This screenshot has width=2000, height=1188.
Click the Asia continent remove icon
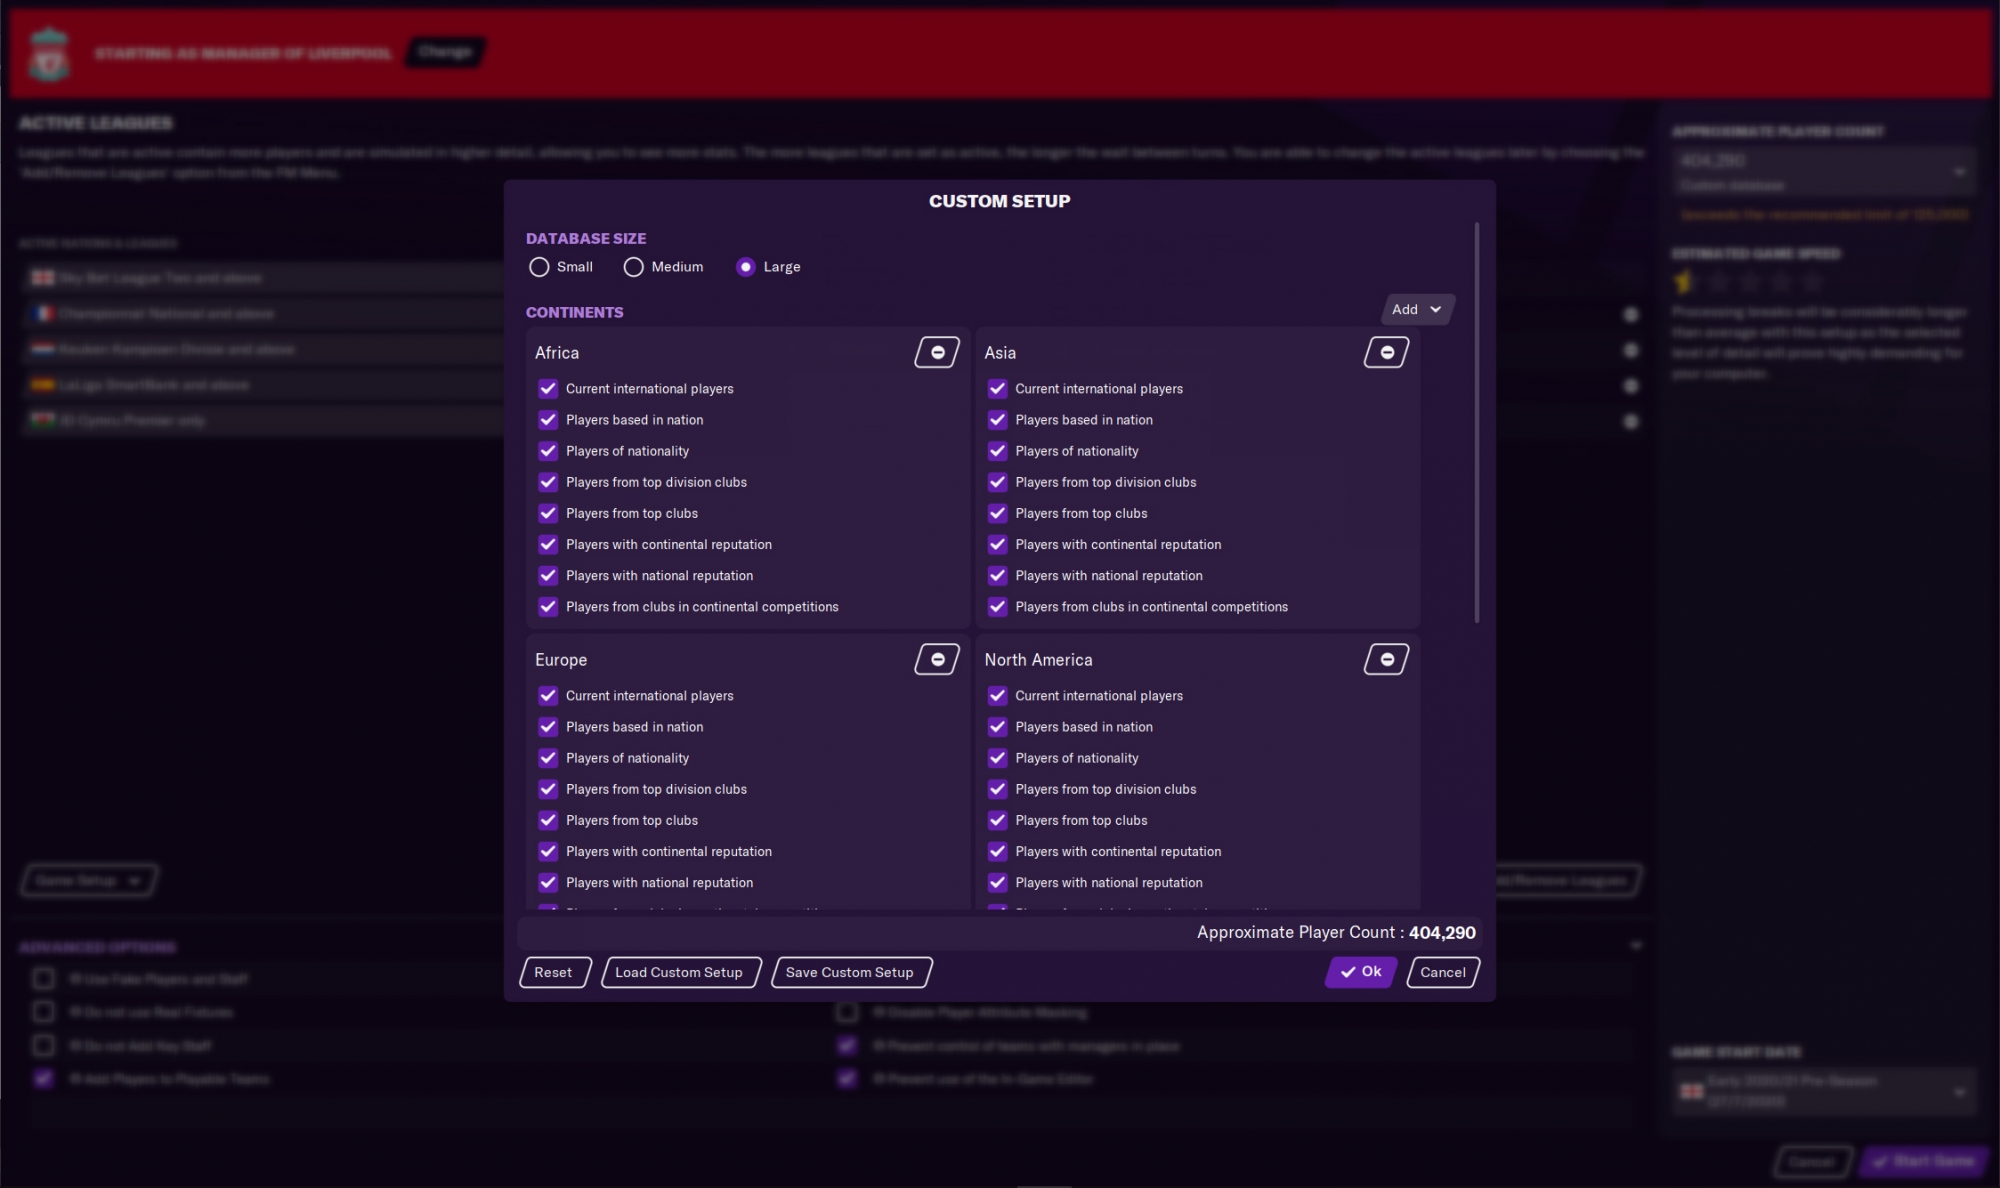point(1386,352)
